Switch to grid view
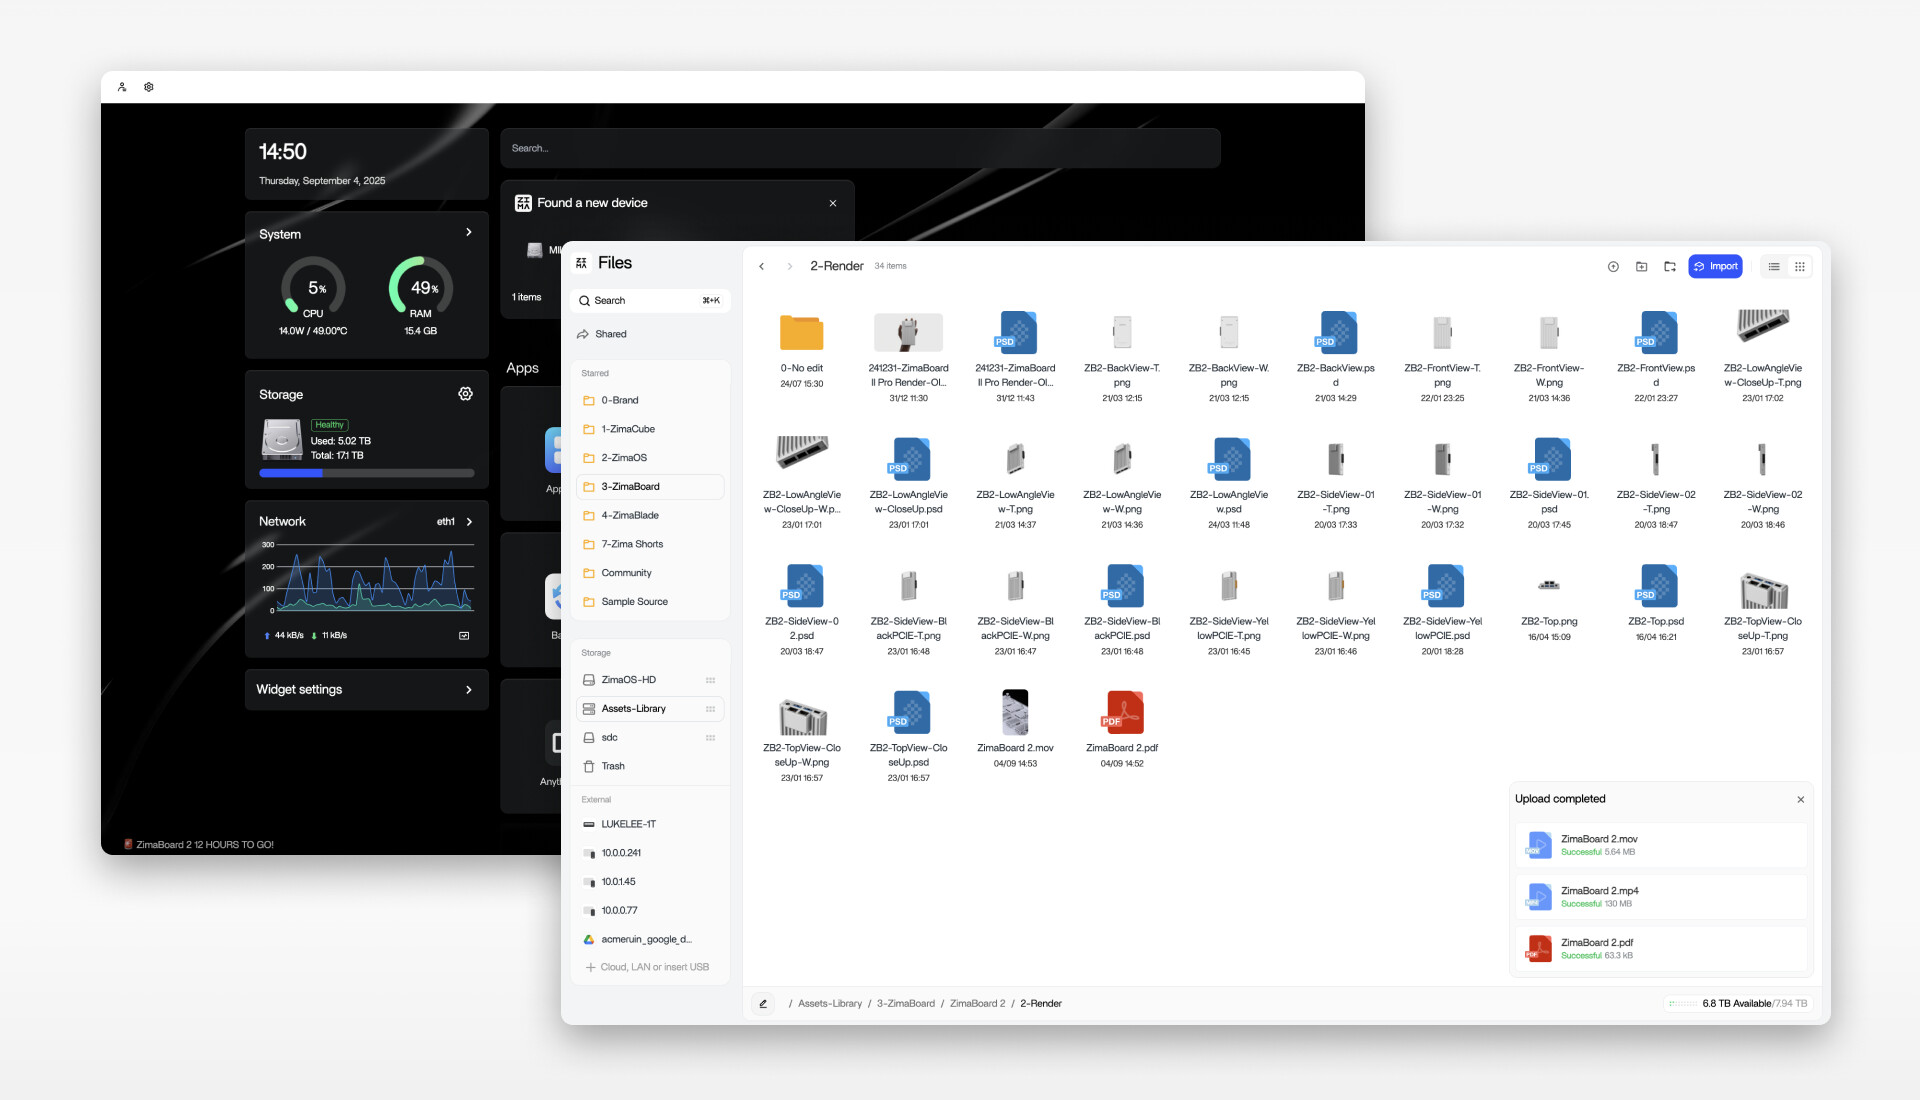This screenshot has height=1100, width=1920. tap(1800, 267)
